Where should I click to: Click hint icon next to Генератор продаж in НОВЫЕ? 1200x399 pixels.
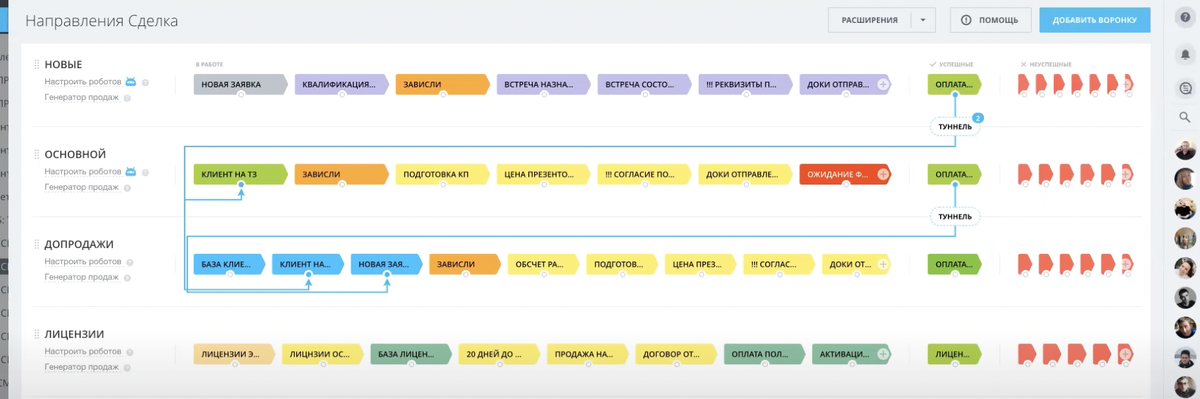[x=128, y=98]
